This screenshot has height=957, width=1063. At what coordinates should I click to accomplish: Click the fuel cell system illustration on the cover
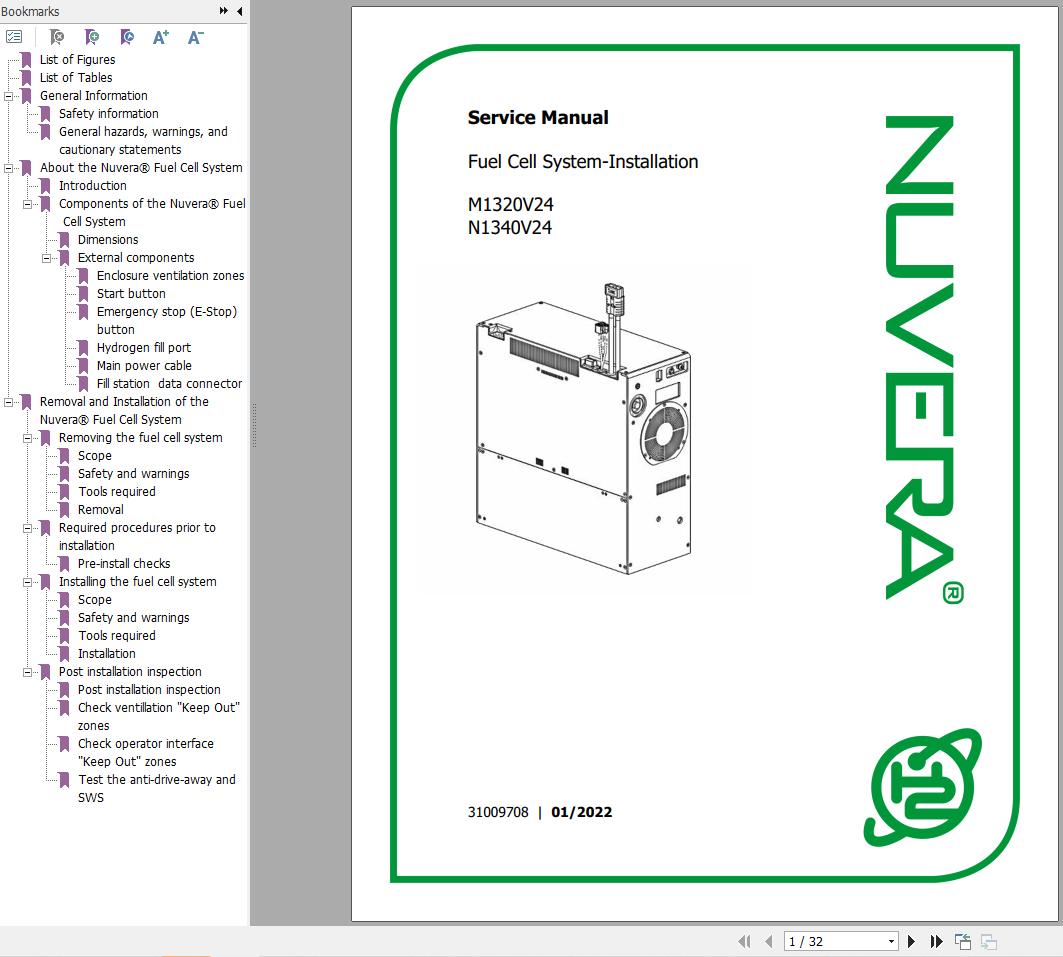[584, 429]
